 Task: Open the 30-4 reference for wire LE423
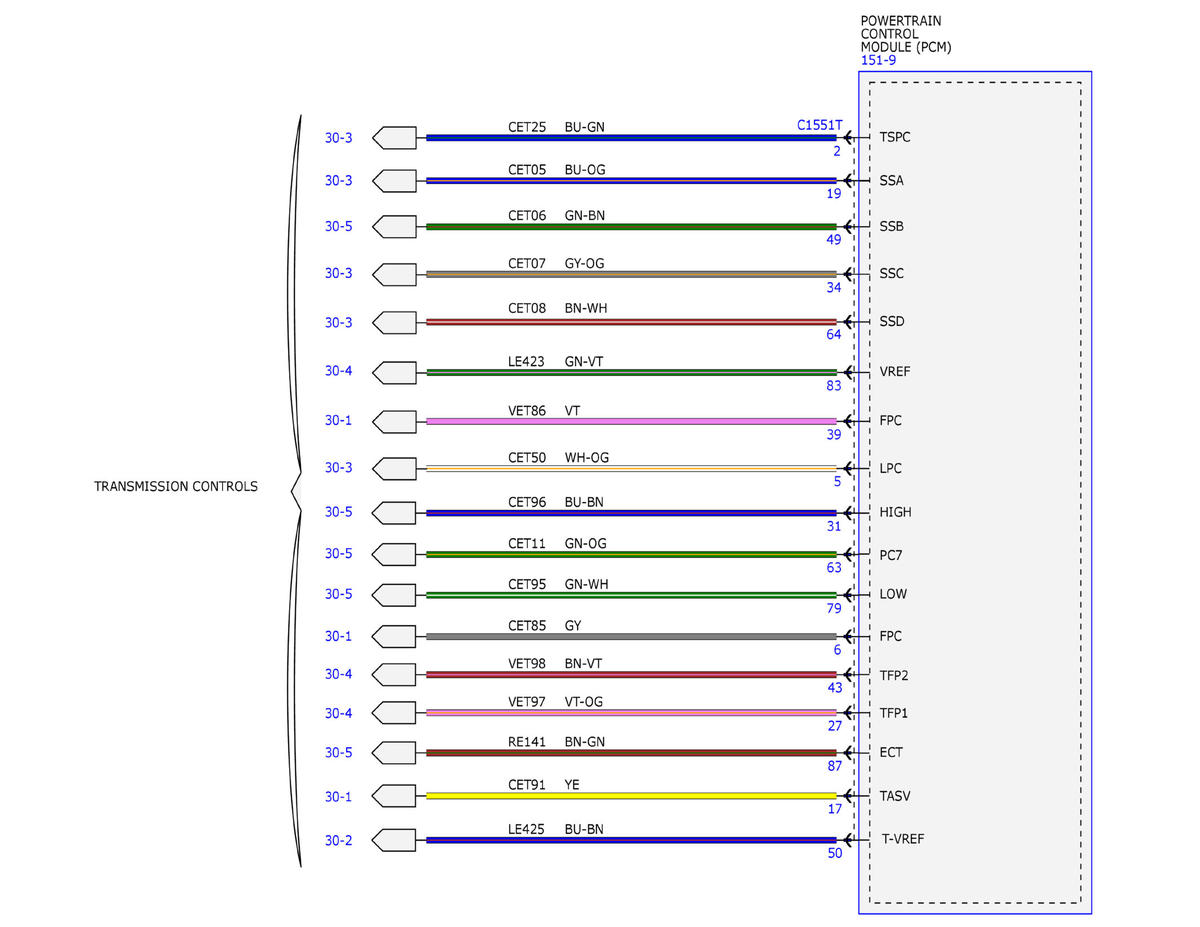(338, 371)
